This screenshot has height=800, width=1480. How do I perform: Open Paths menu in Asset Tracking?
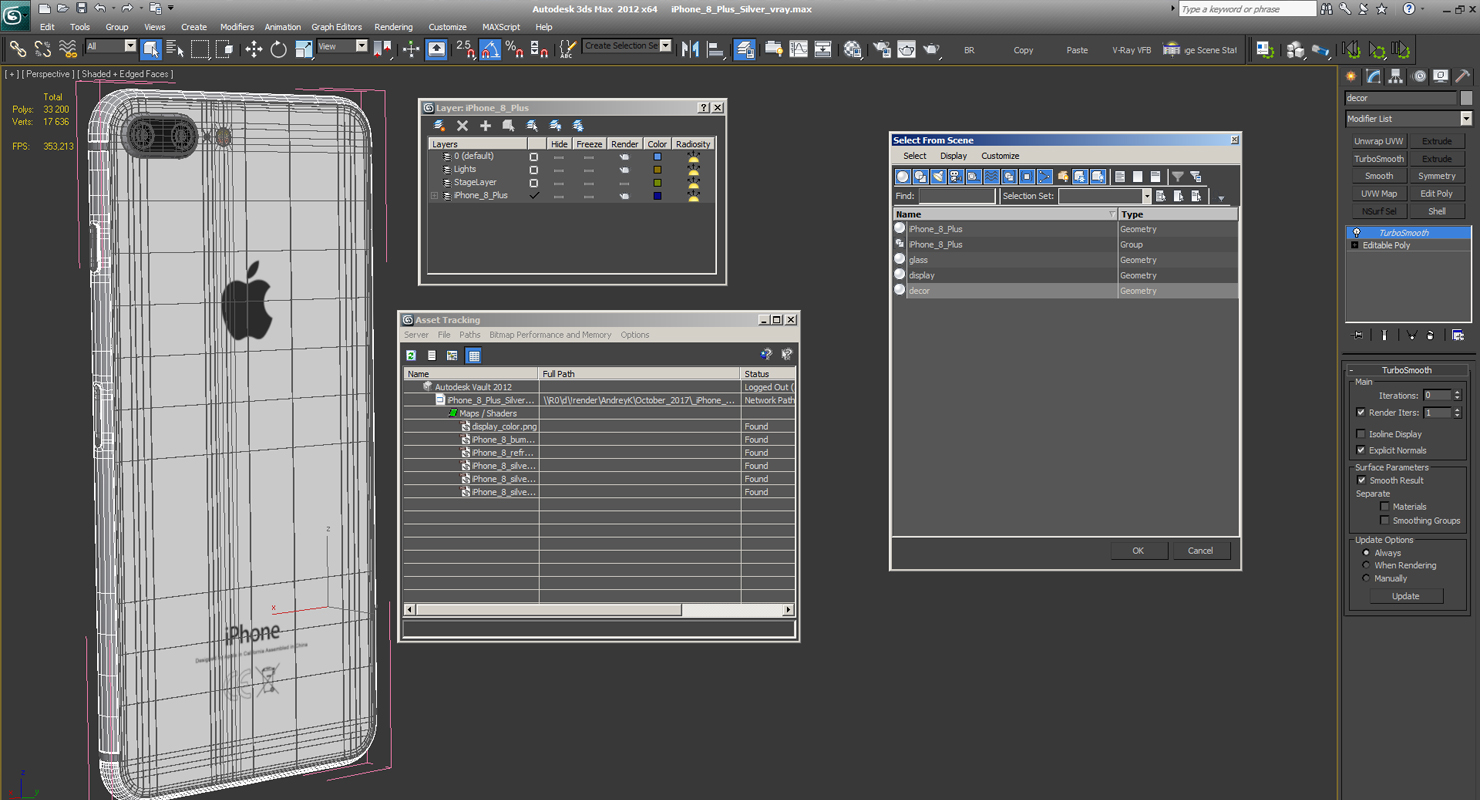point(470,335)
